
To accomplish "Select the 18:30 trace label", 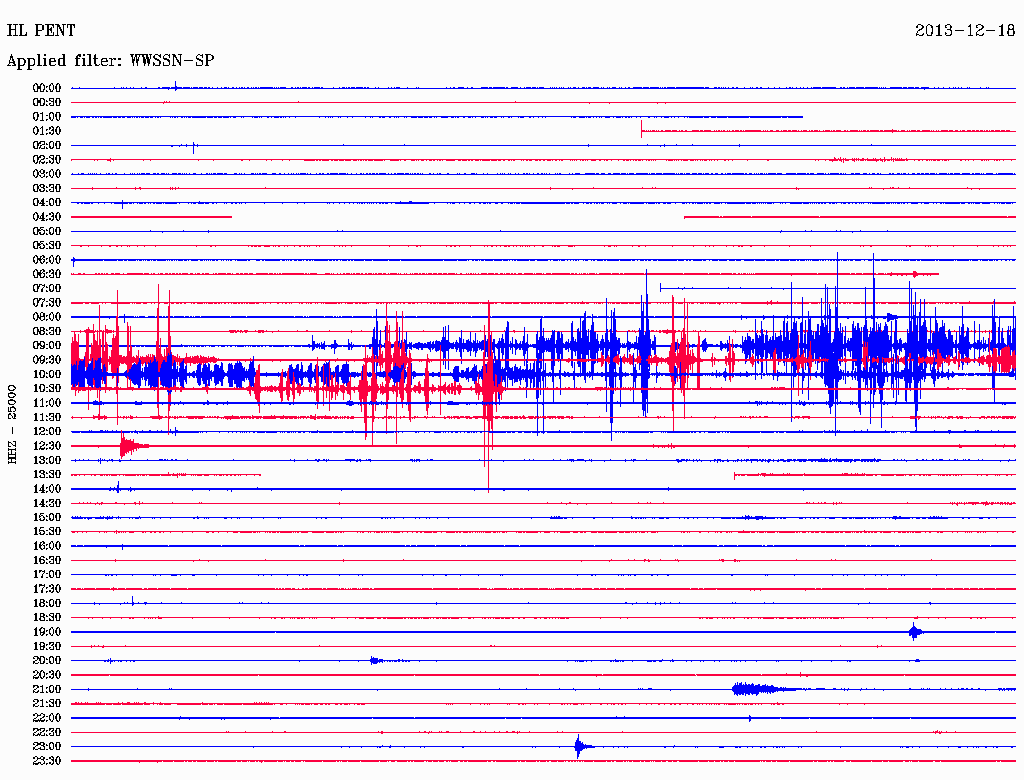I will pos(47,618).
